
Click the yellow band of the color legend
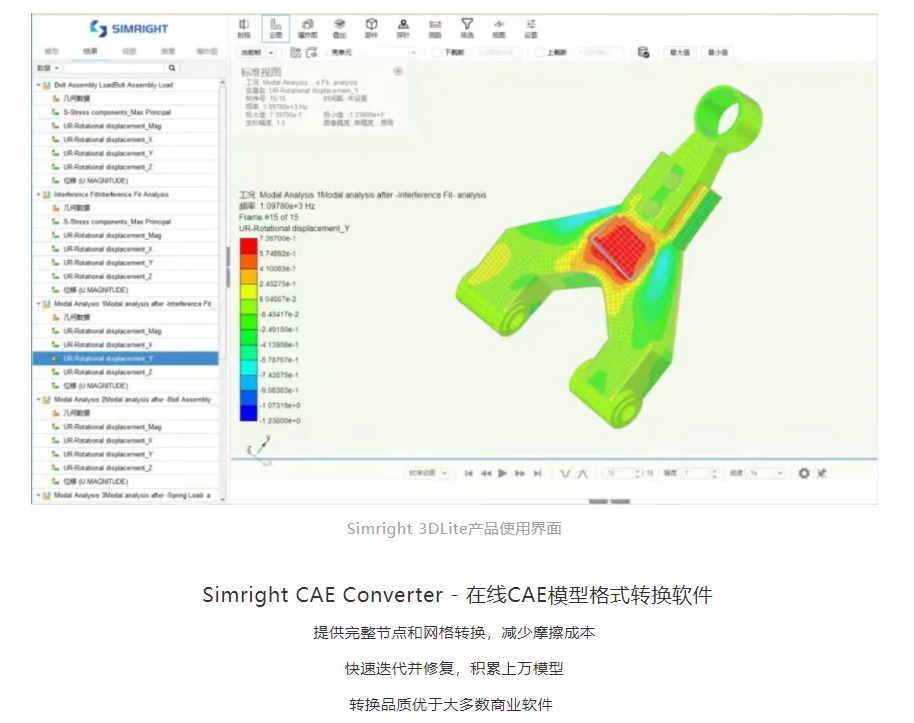(x=248, y=292)
